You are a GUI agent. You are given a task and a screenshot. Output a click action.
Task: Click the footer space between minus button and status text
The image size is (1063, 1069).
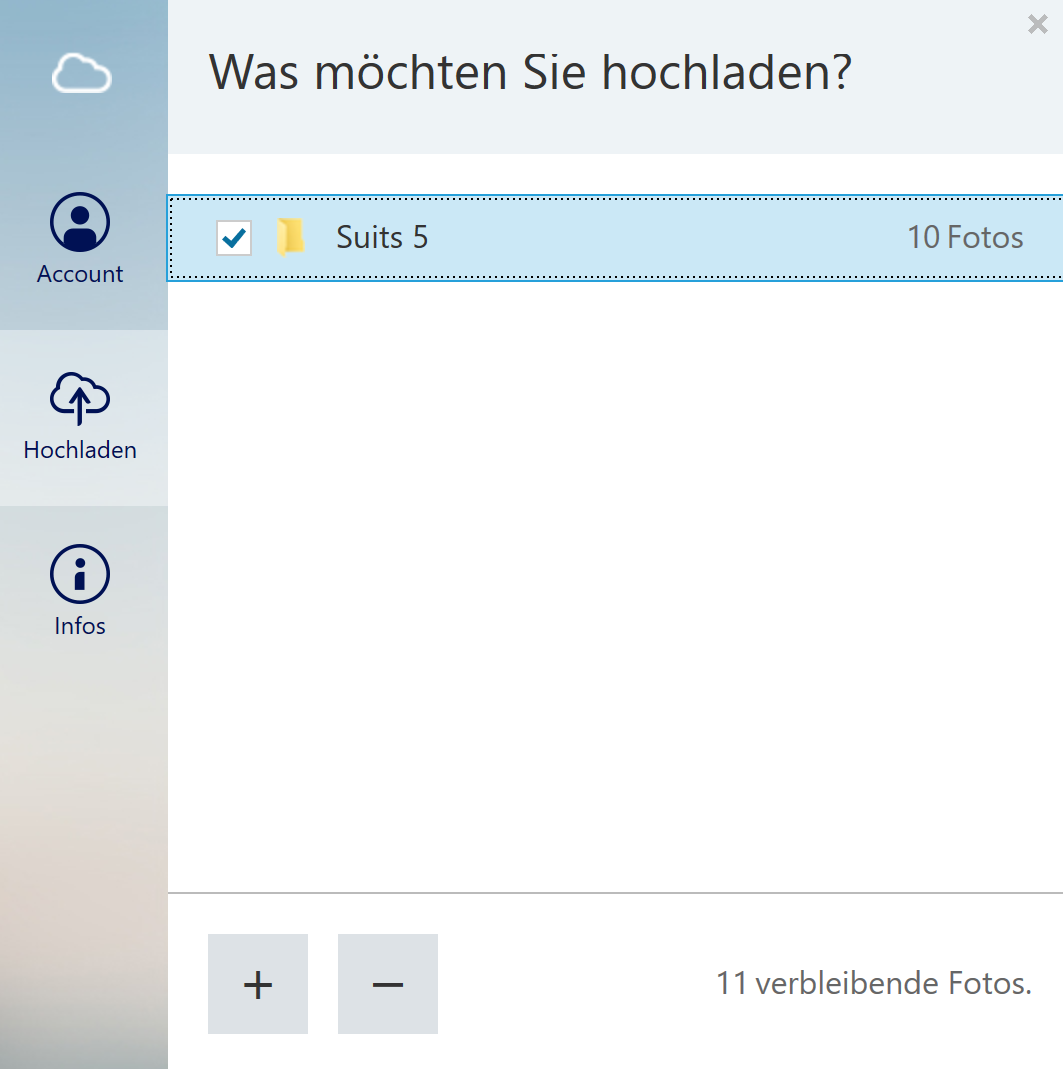(x=575, y=984)
